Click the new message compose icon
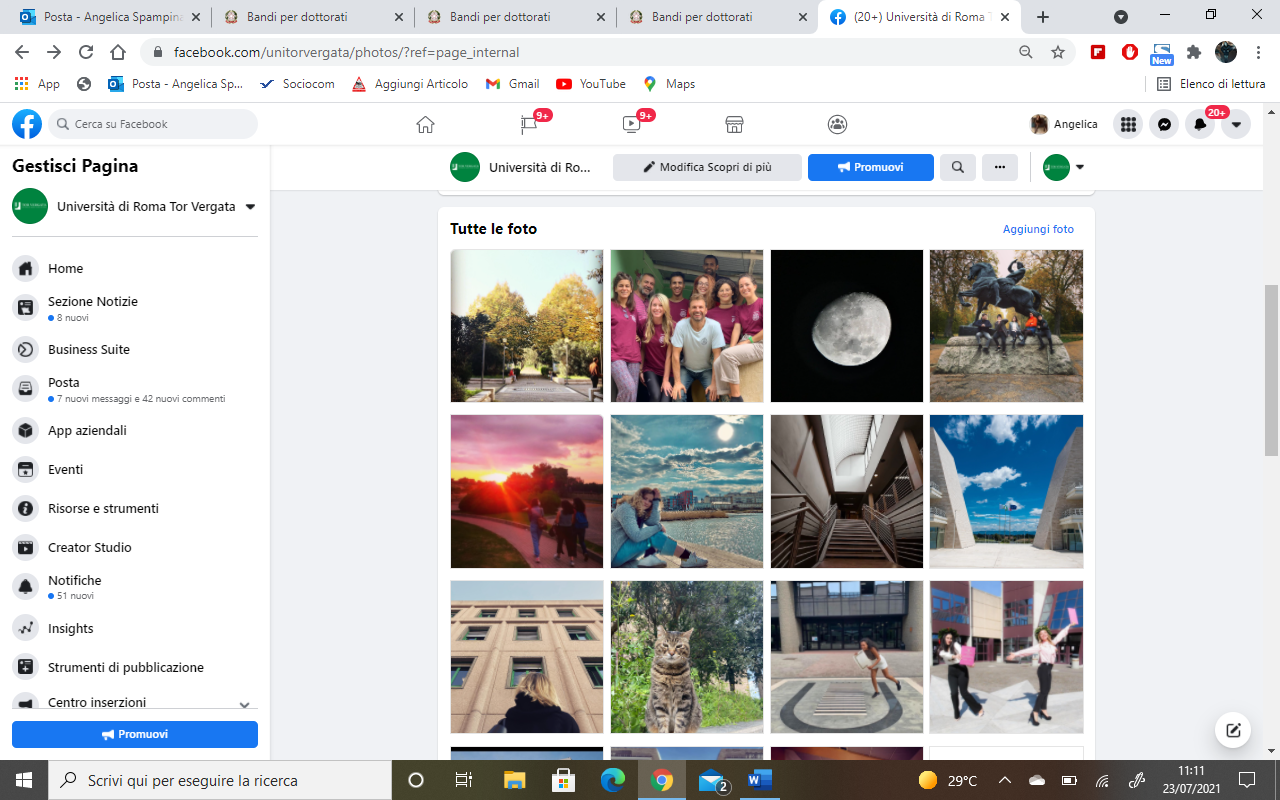Image resolution: width=1280 pixels, height=800 pixels. [1233, 730]
